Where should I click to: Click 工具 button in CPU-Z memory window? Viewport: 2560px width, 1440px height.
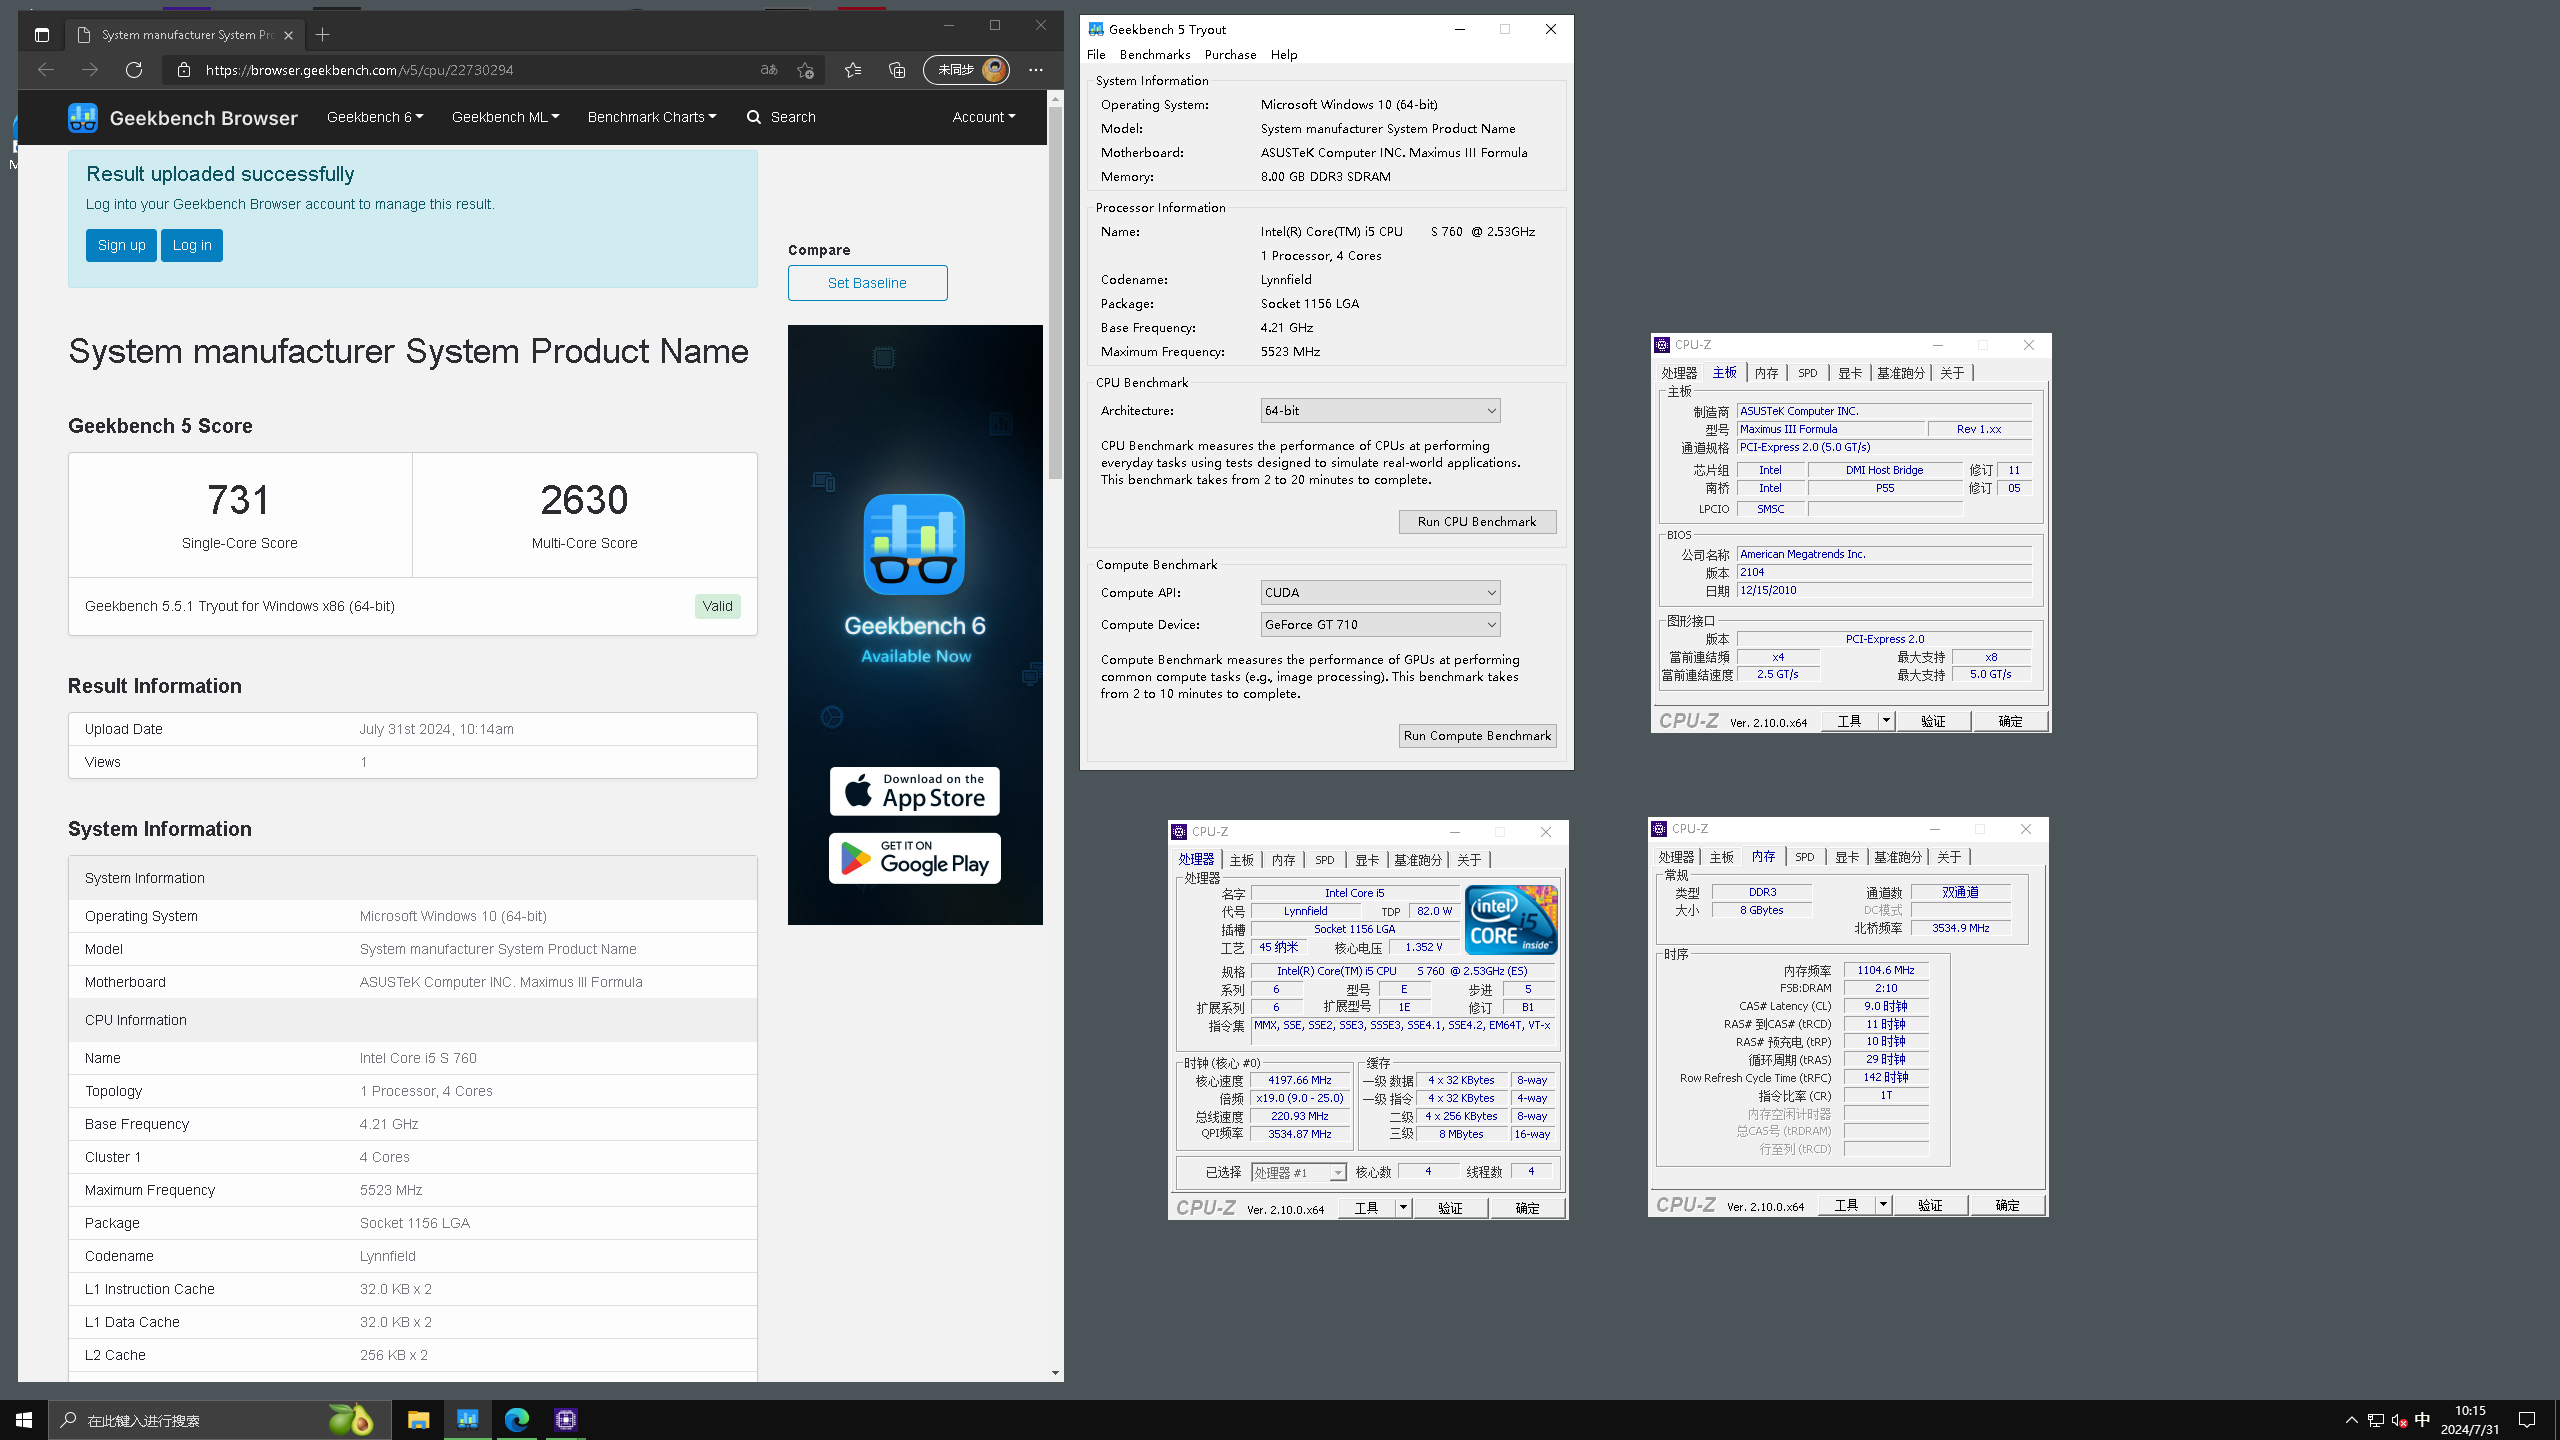[x=1846, y=1205]
